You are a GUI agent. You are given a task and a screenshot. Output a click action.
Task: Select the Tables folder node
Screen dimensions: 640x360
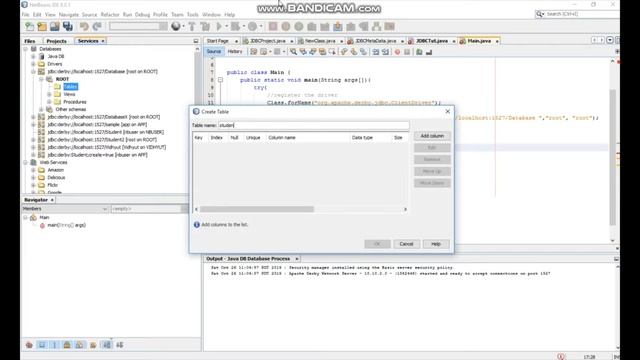tap(70, 87)
